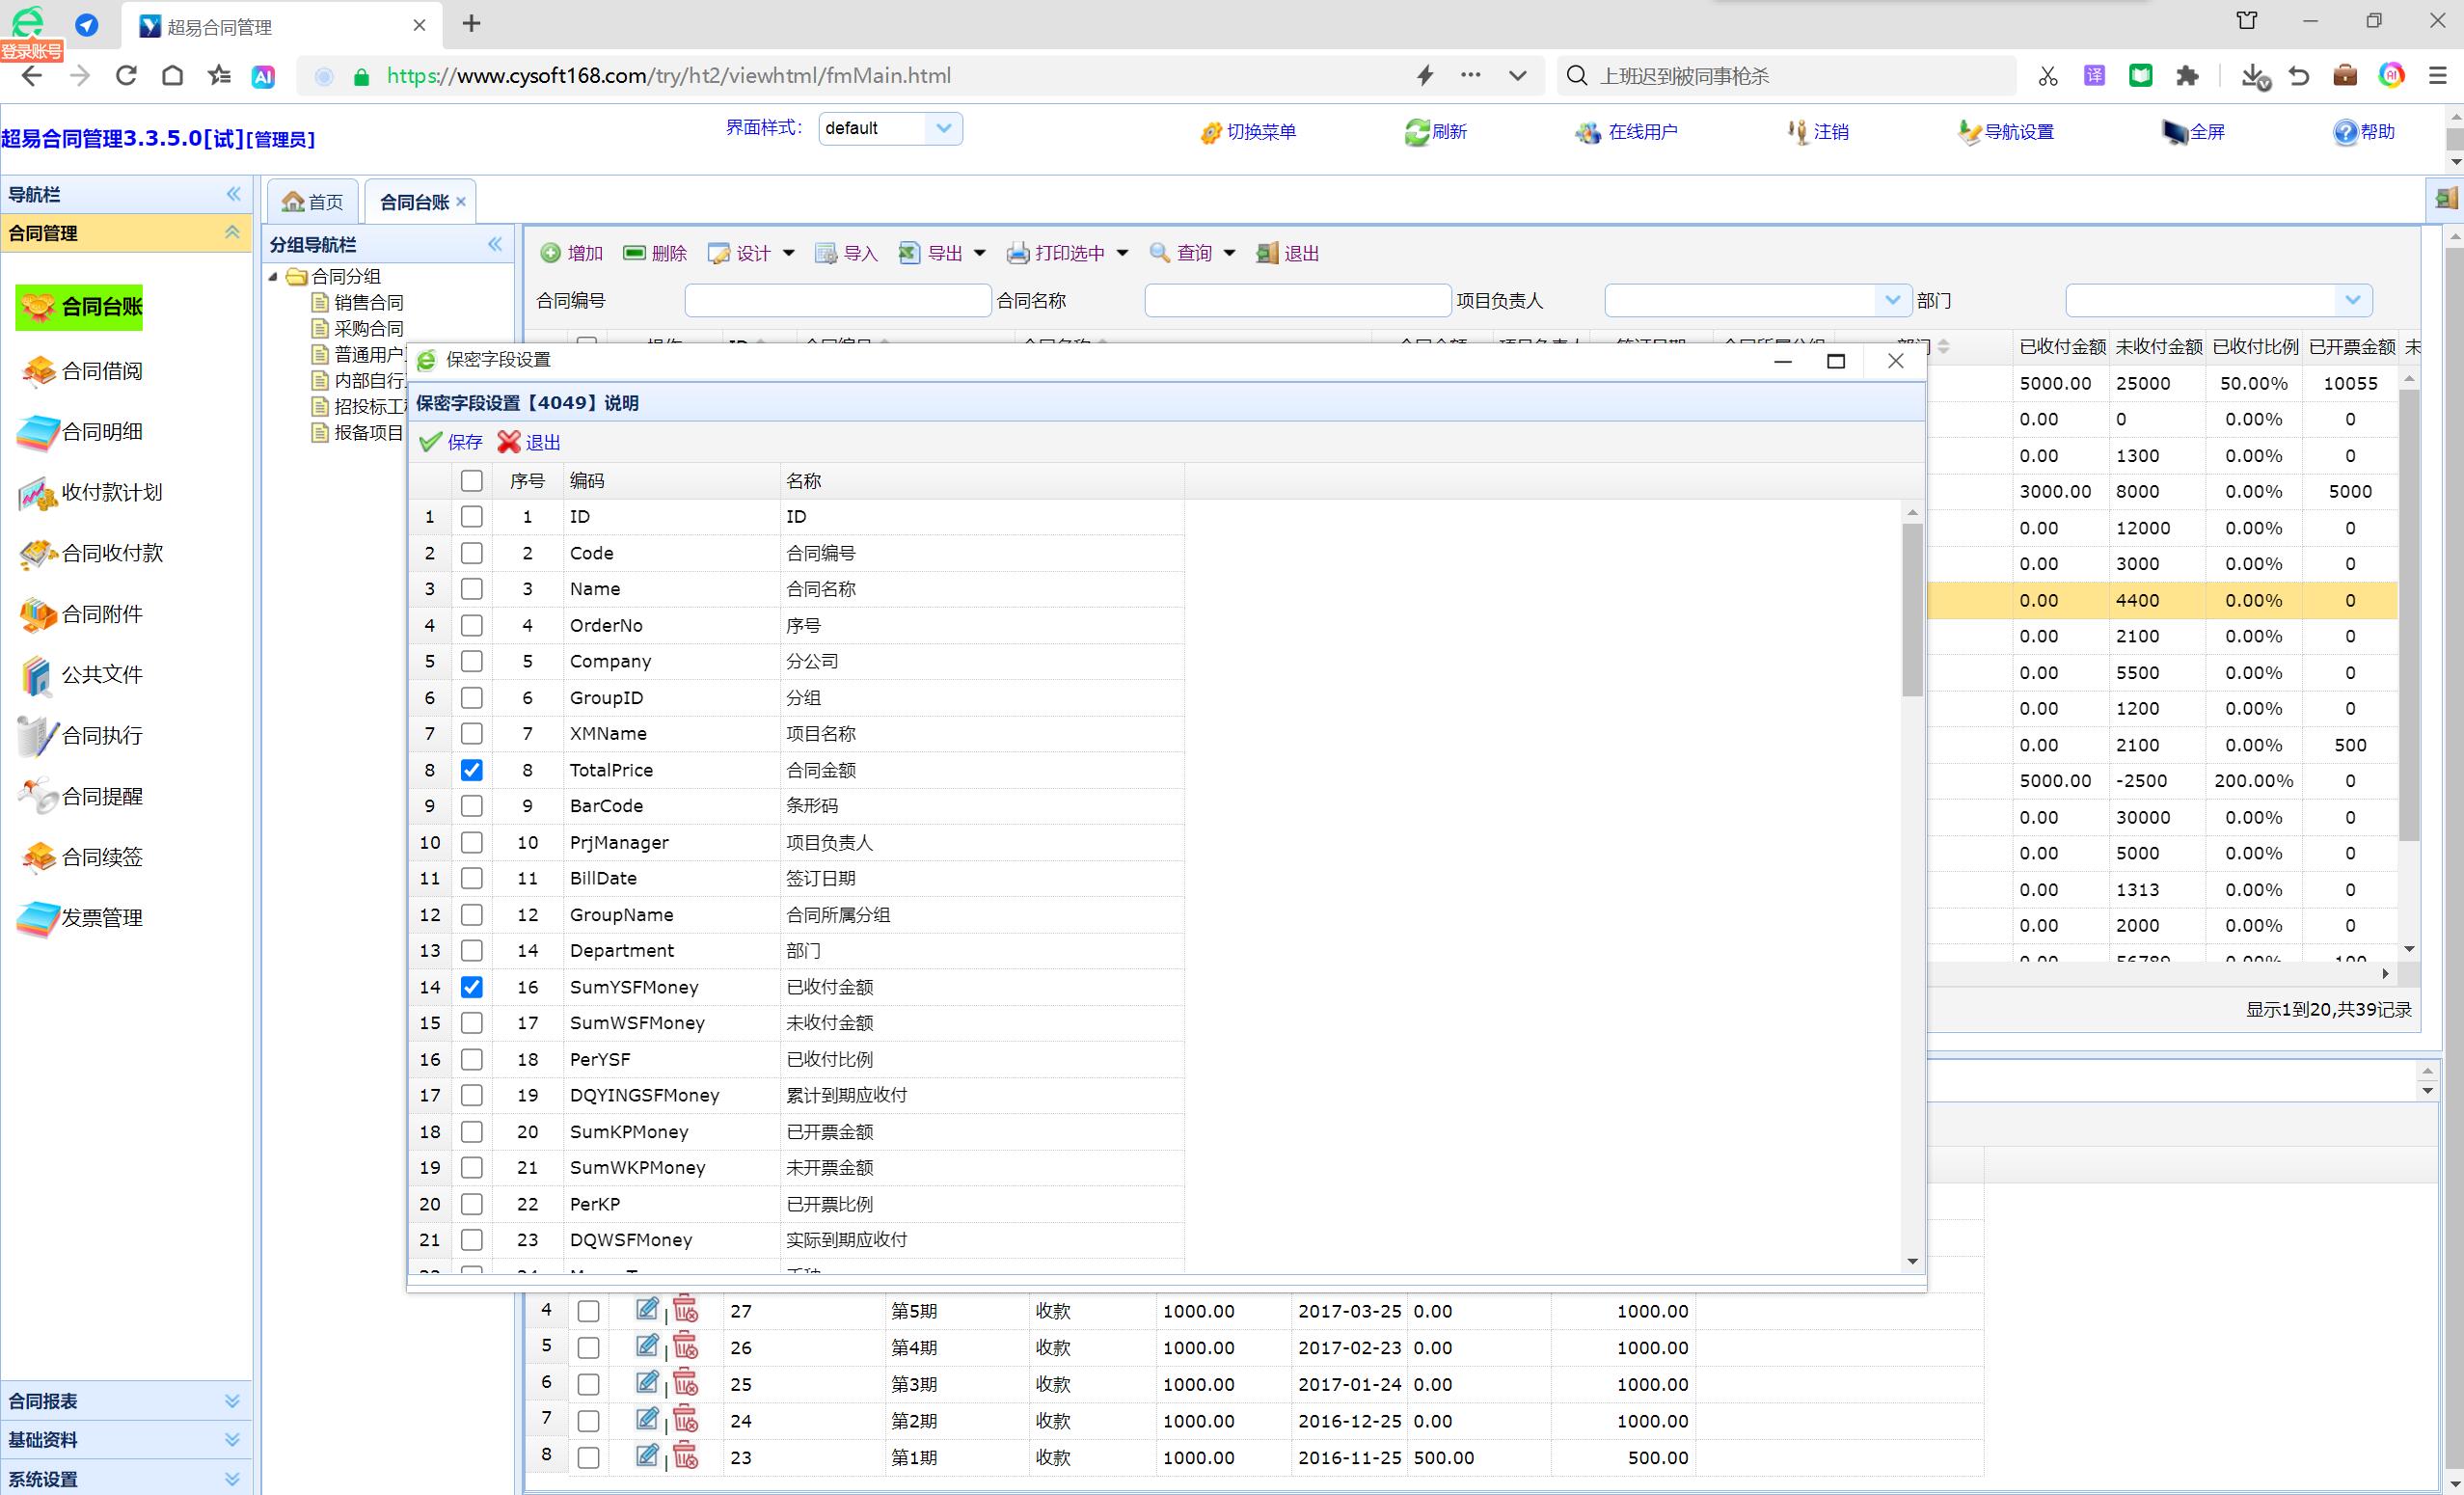Image resolution: width=2464 pixels, height=1495 pixels.
Task: Click the dialog's vertical scrollbar thumb
Action: coord(1912,610)
